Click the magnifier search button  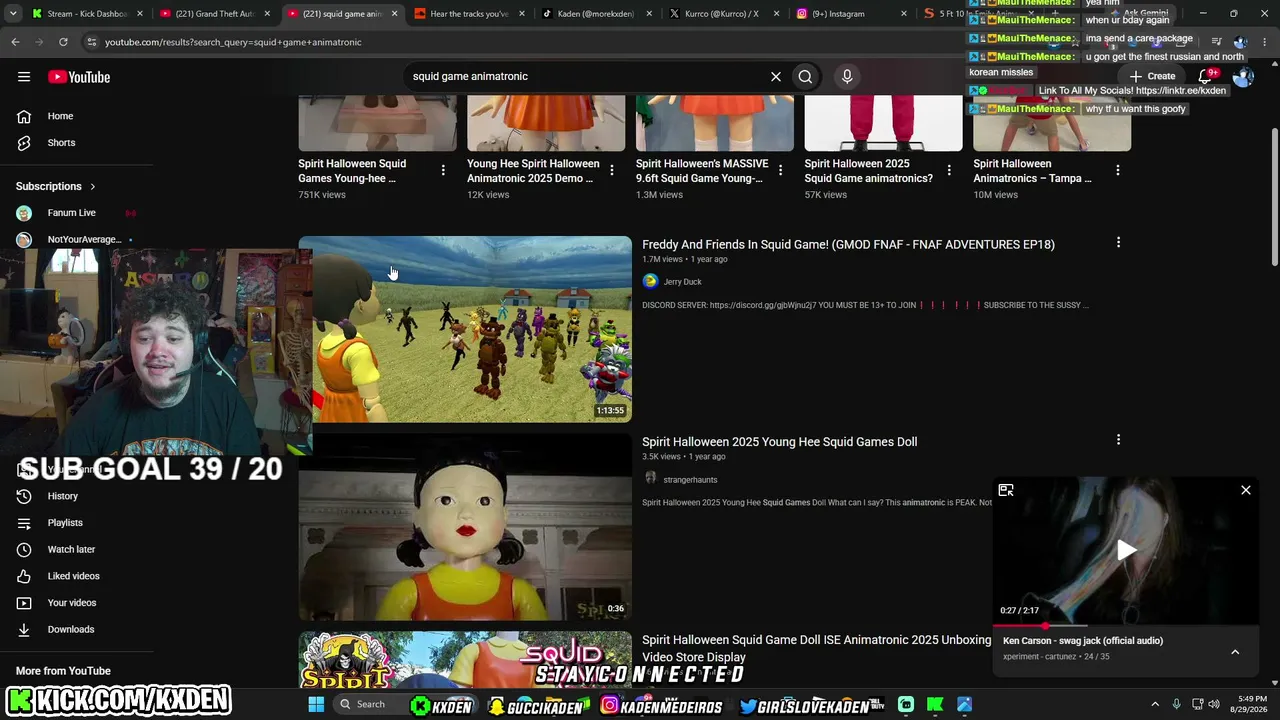805,76
